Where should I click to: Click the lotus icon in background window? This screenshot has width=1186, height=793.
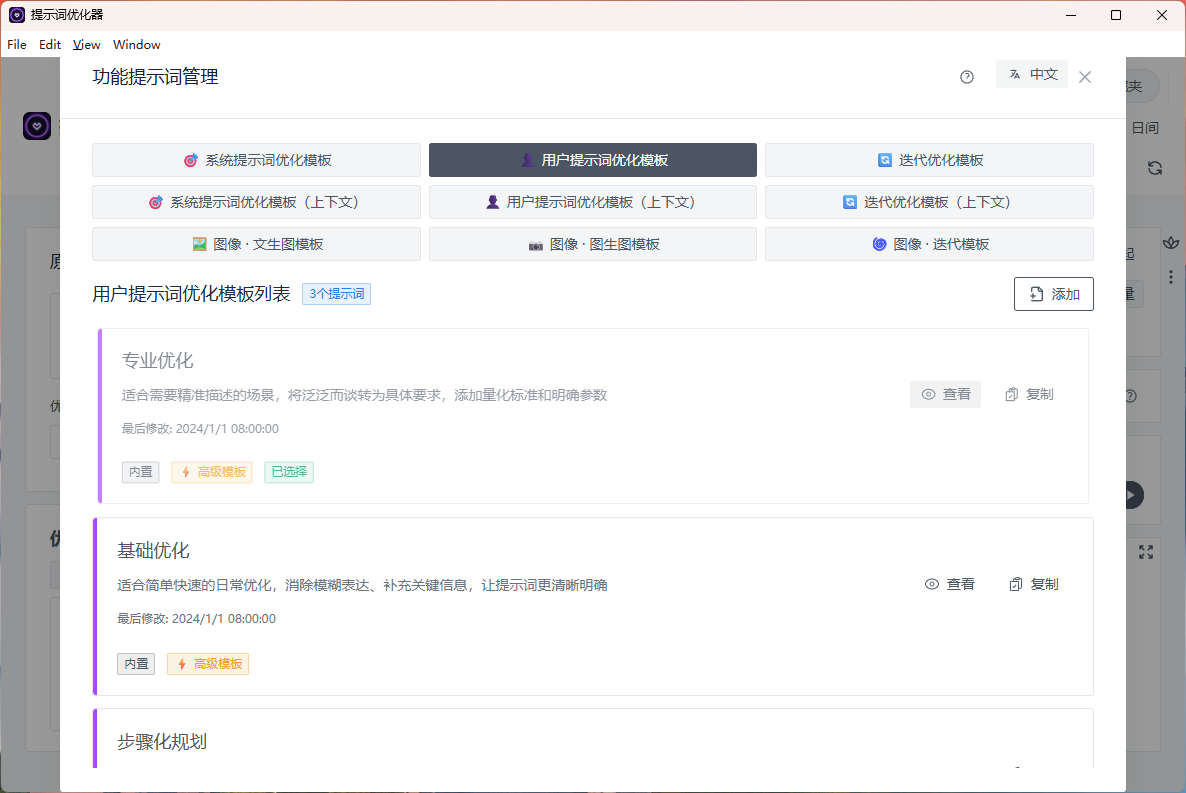click(x=1171, y=243)
